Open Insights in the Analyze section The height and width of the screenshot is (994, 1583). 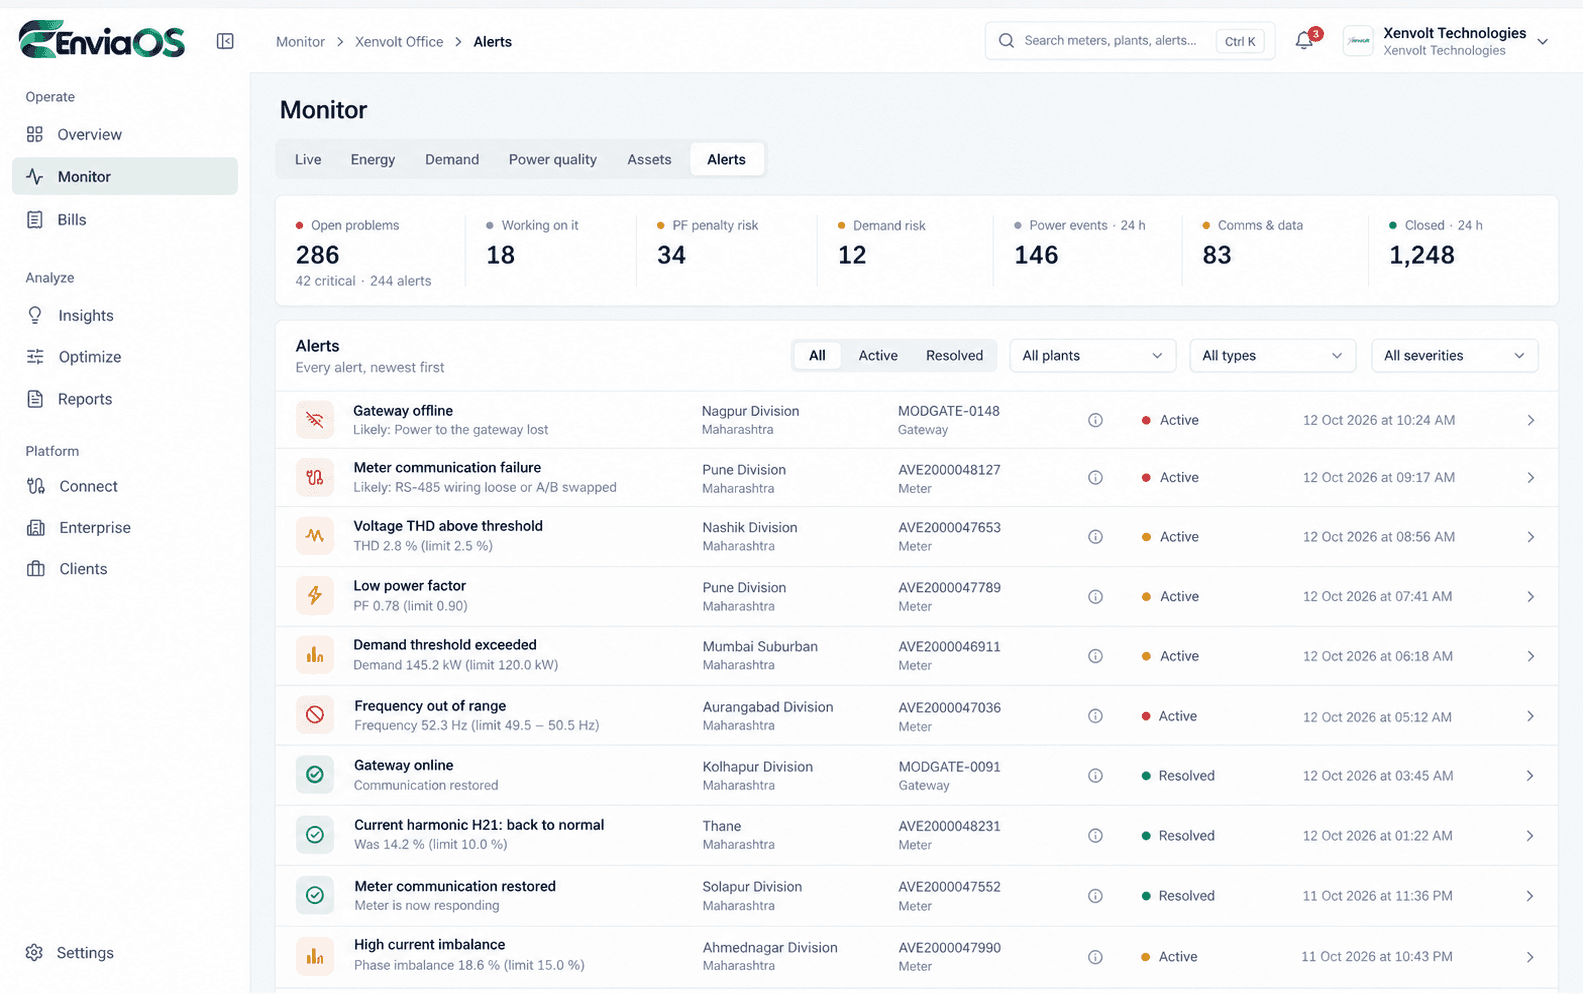125,316
